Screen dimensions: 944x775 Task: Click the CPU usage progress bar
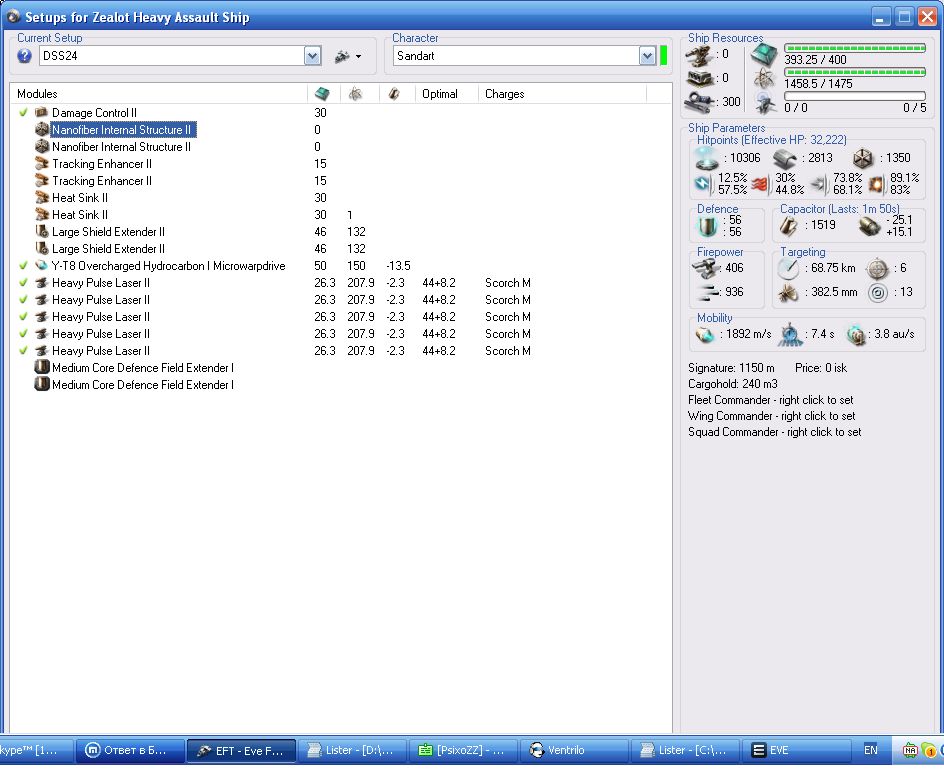pyautogui.click(x=855, y=48)
